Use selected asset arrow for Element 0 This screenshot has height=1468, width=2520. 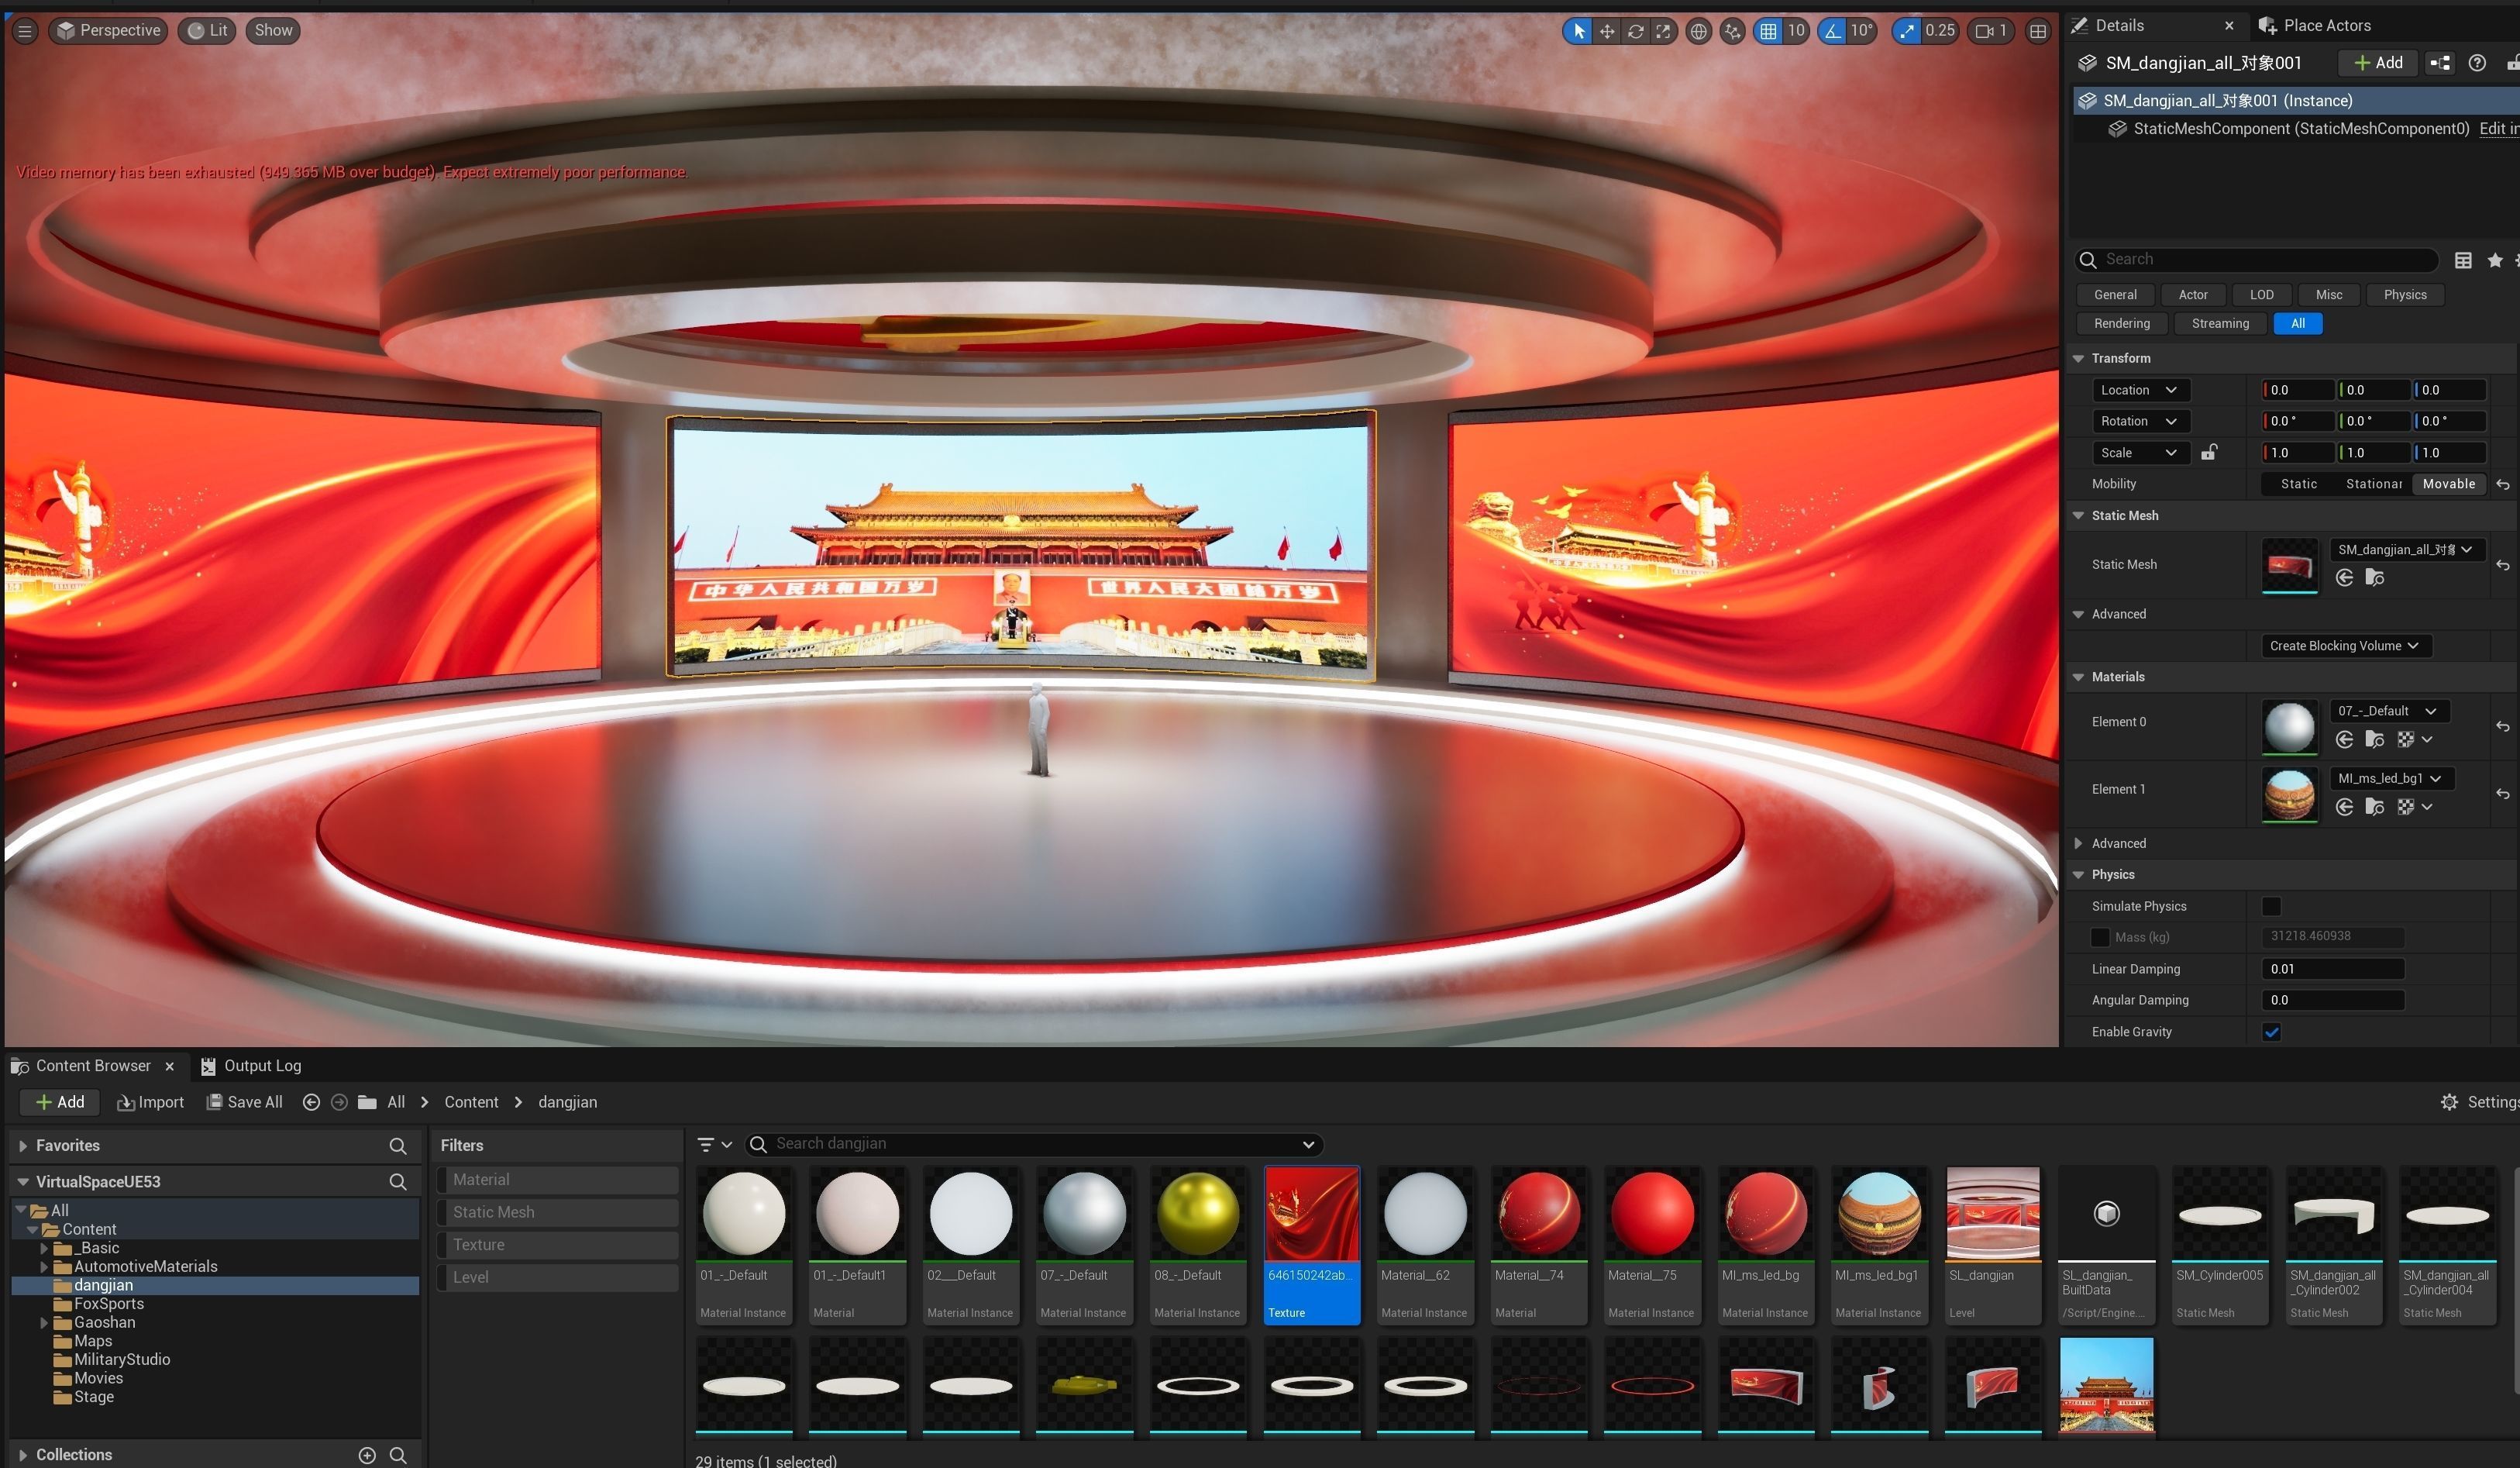point(2344,739)
